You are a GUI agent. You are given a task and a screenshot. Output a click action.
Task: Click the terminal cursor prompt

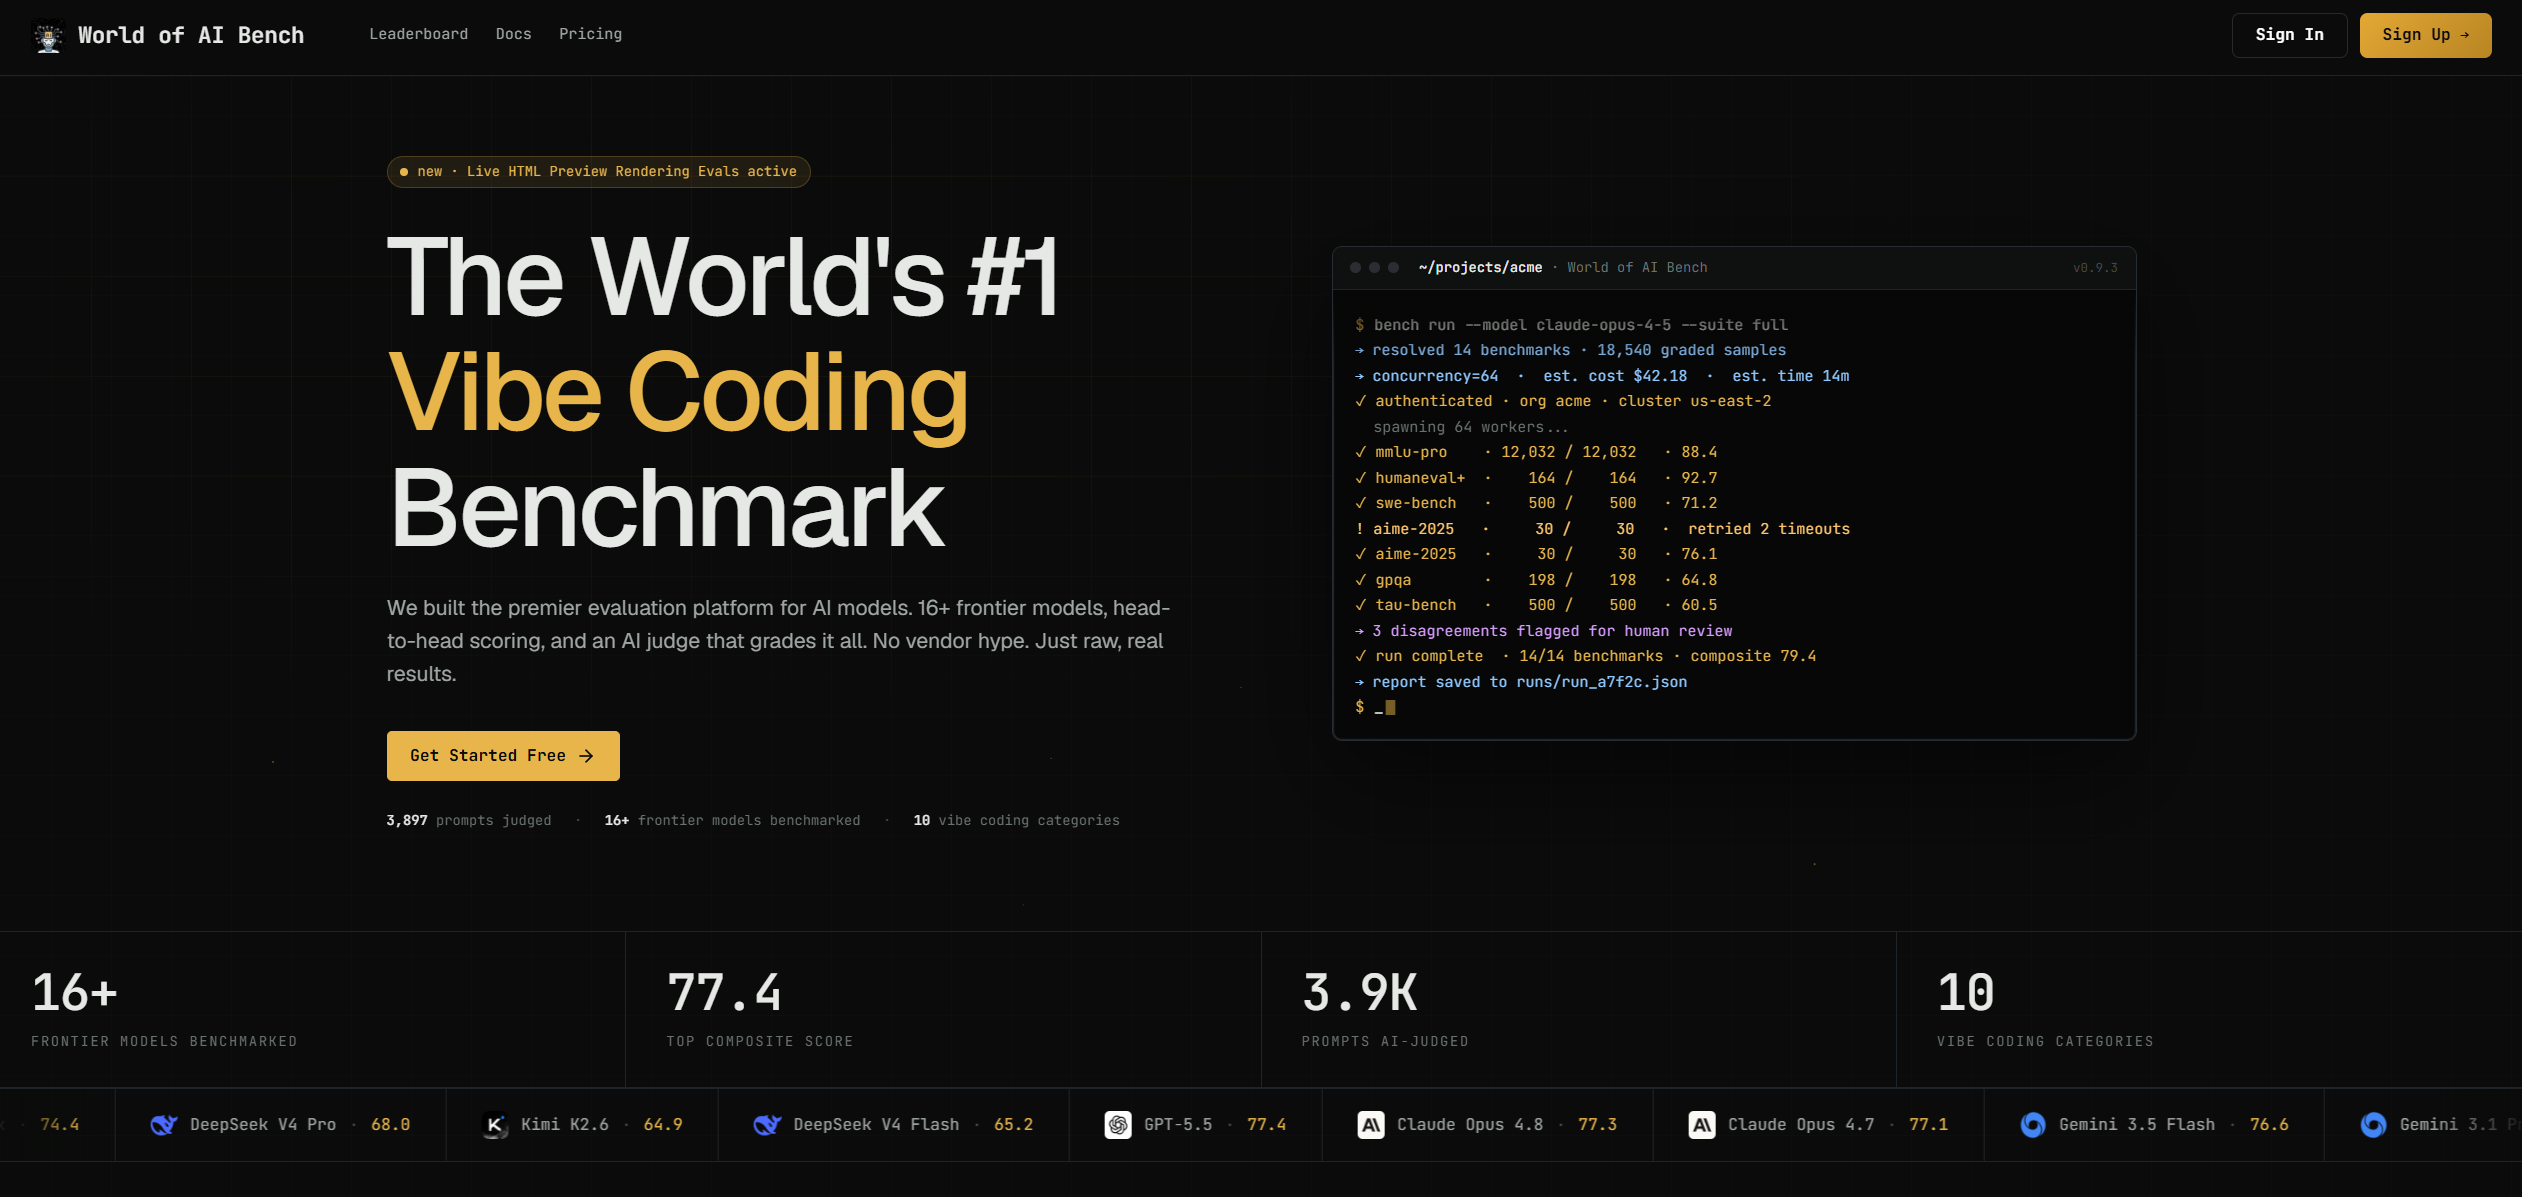1375,708
